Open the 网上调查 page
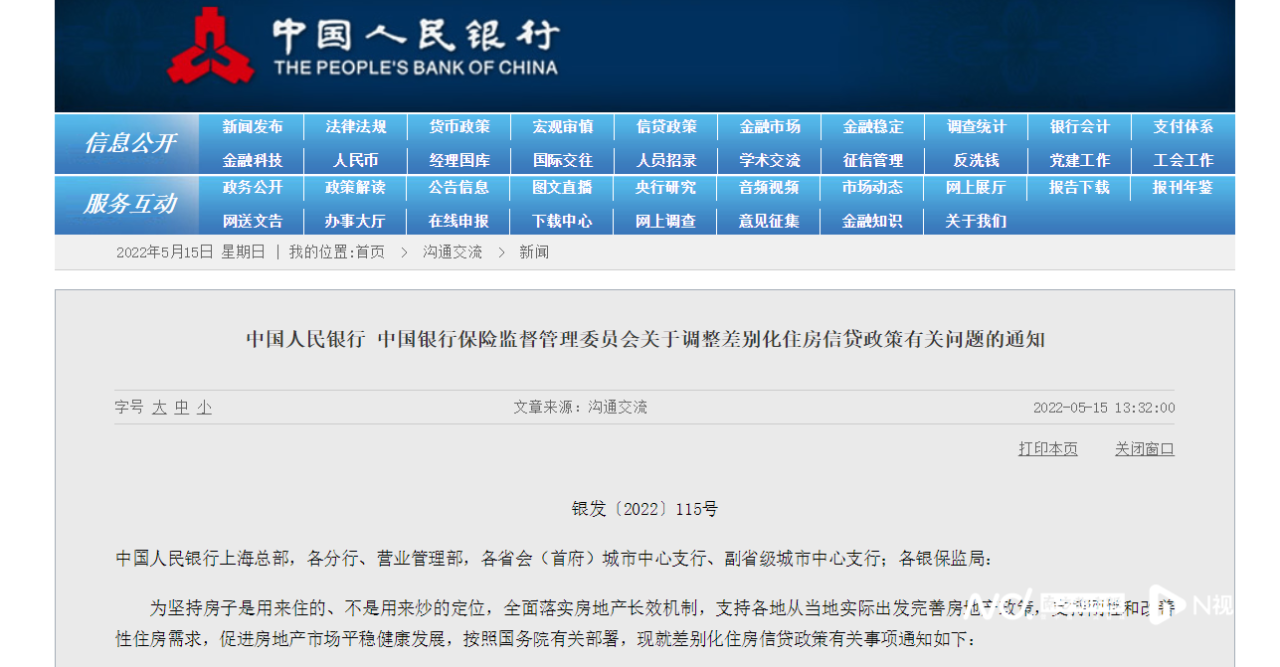Image resolution: width=1280 pixels, height=667 pixels. (666, 221)
